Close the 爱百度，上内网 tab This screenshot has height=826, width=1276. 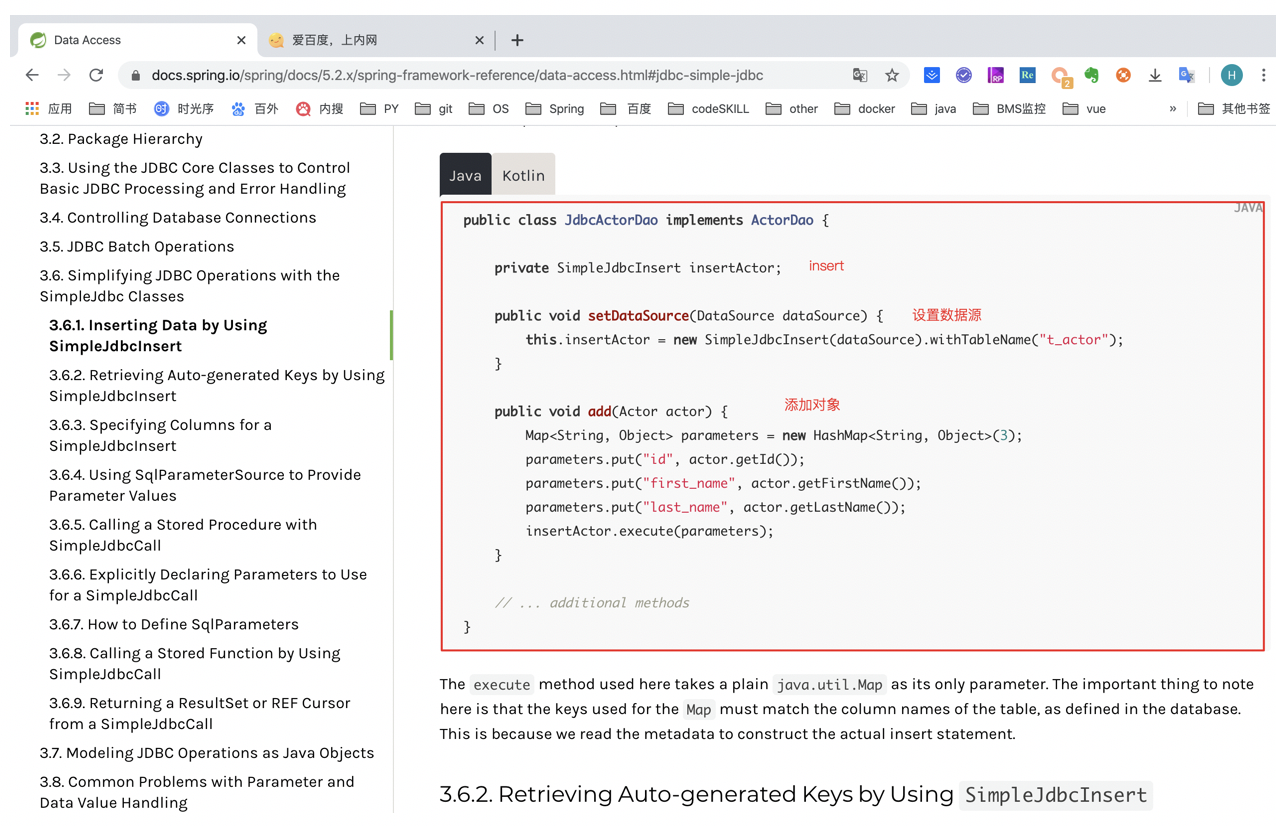(479, 40)
